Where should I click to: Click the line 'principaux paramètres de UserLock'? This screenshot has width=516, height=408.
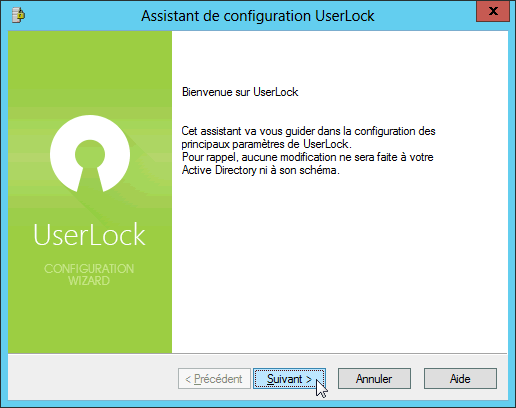pyautogui.click(x=267, y=144)
